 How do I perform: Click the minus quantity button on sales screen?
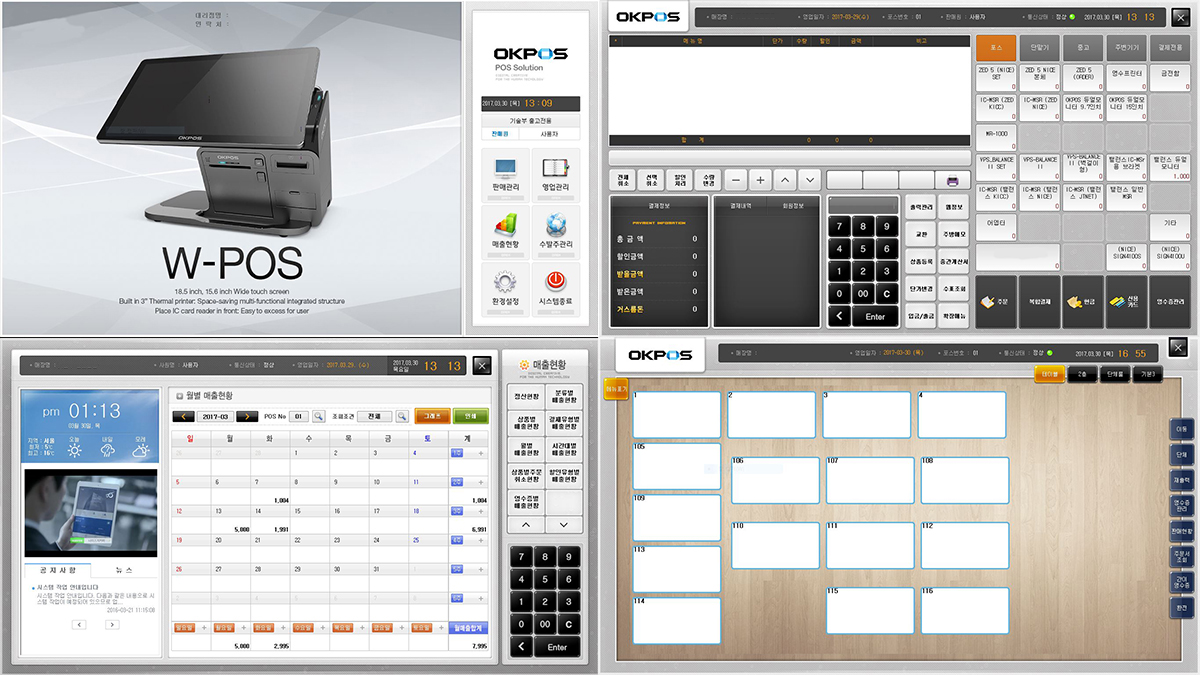[x=735, y=180]
